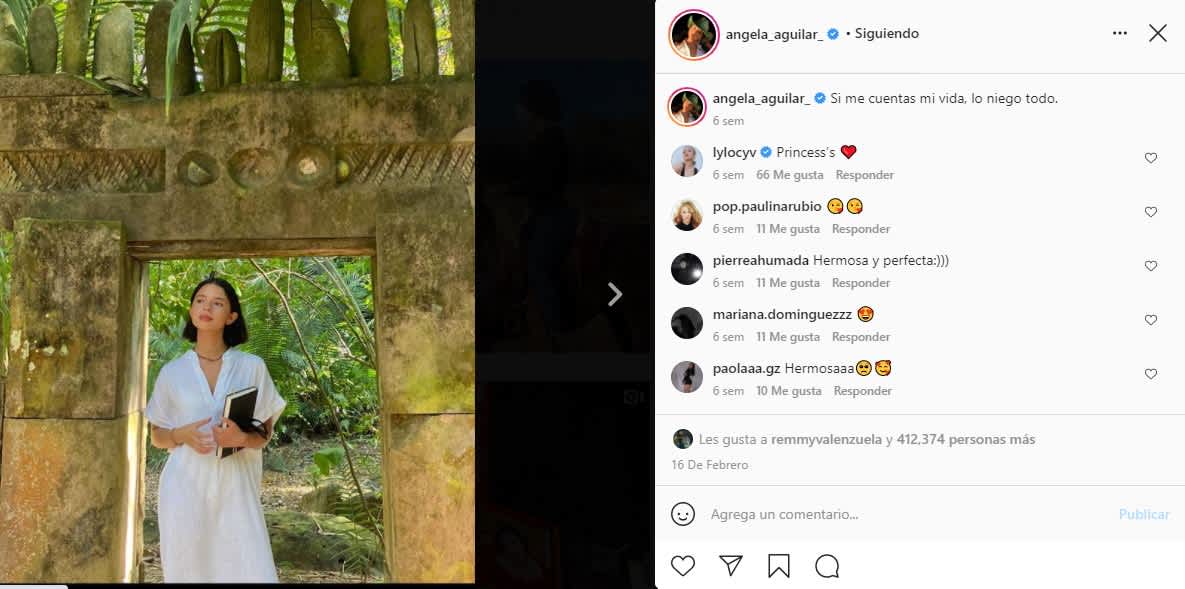View the 412,374 personas más likes list
Viewport: 1185px width, 589px height.
pyautogui.click(x=966, y=439)
